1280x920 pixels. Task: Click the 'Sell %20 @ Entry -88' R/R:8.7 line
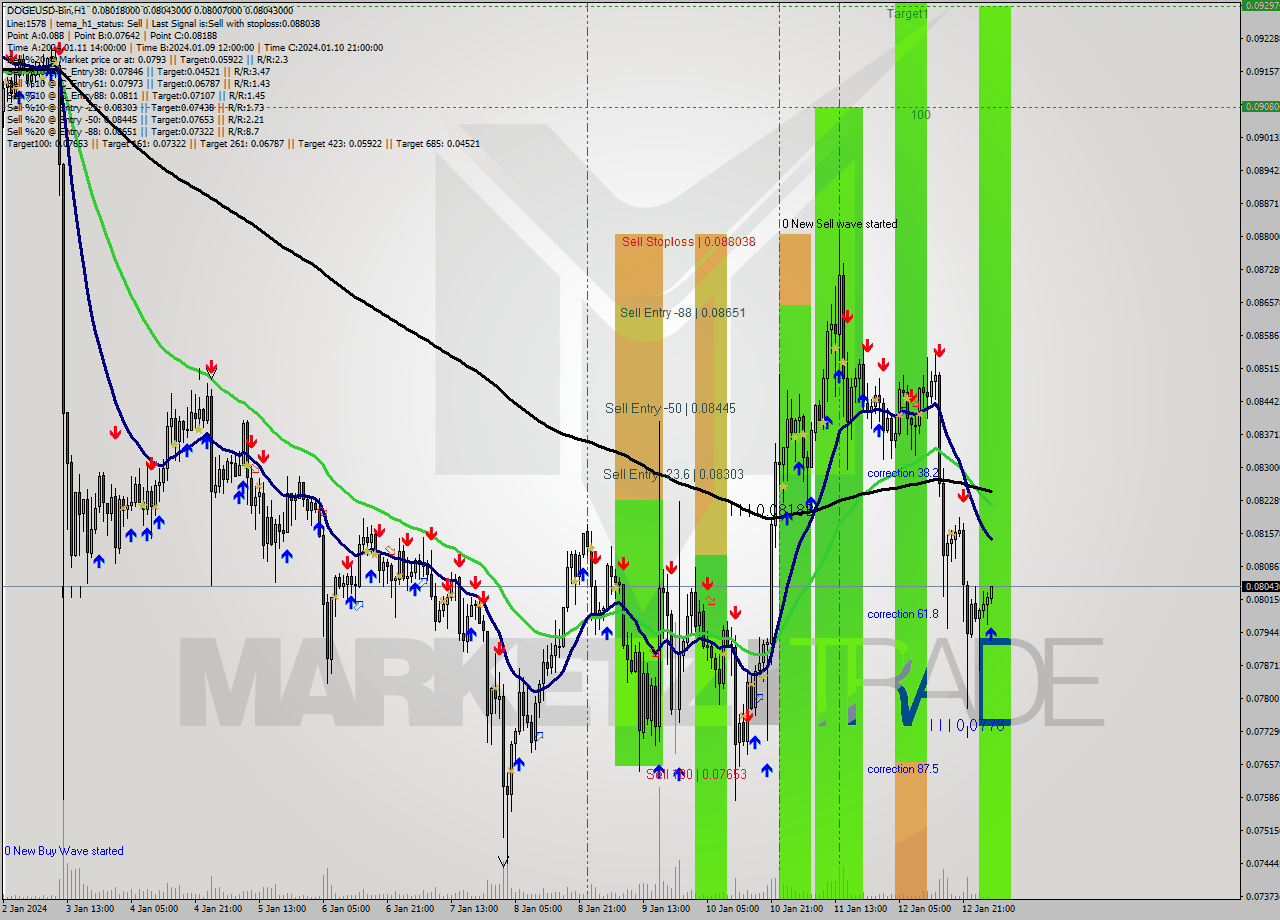[x=133, y=131]
